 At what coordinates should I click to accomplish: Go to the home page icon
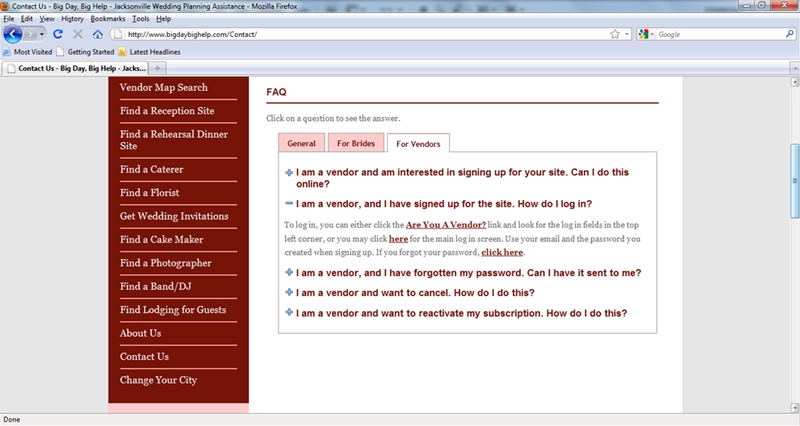click(x=97, y=34)
